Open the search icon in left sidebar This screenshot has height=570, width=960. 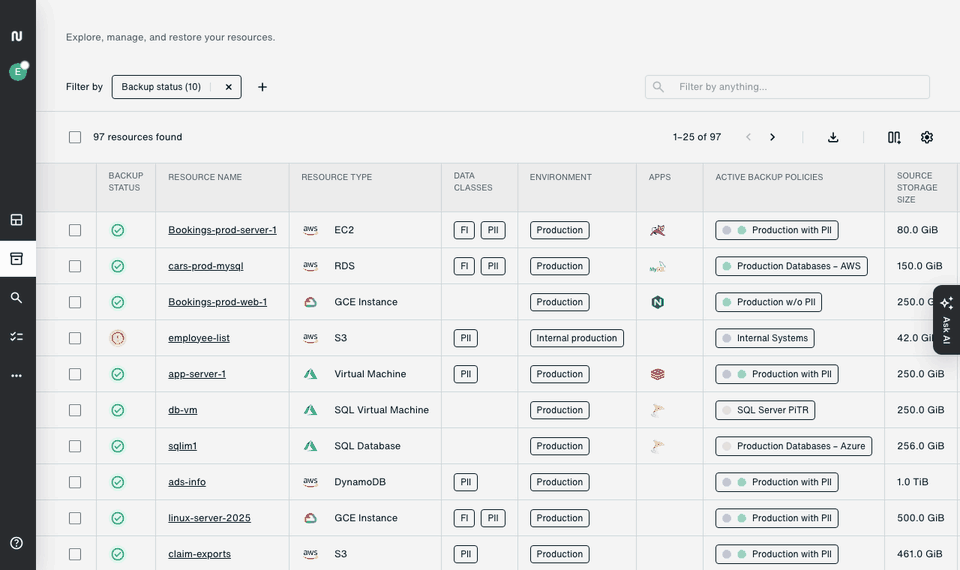click(x=17, y=298)
